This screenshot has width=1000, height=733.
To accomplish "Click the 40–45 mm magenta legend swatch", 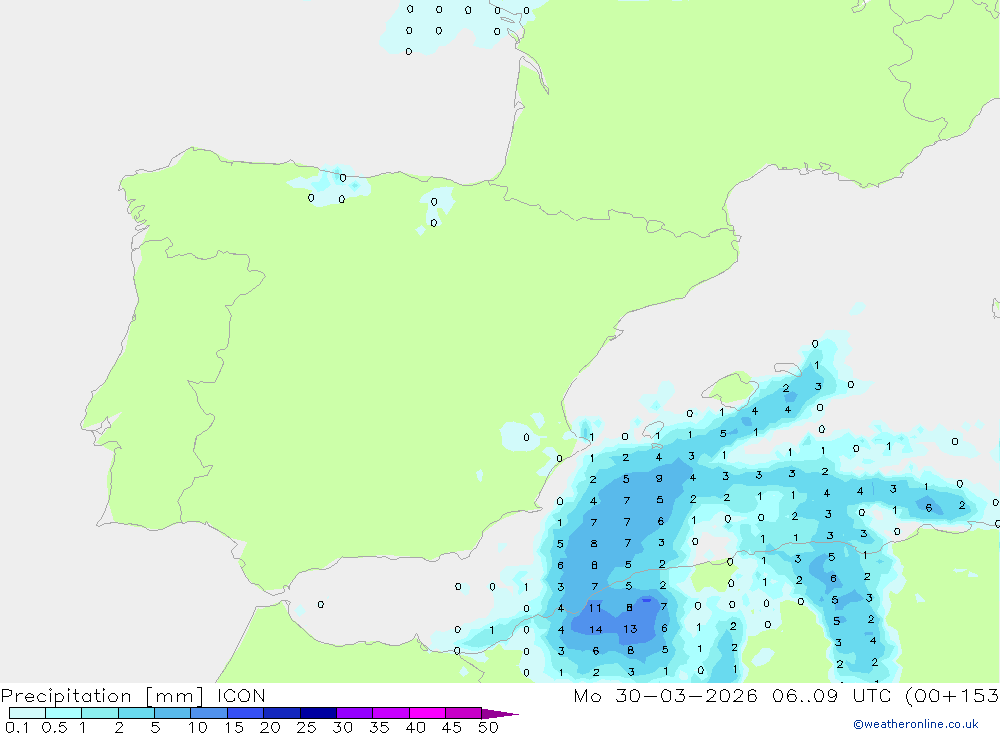I will pyautogui.click(x=427, y=713).
